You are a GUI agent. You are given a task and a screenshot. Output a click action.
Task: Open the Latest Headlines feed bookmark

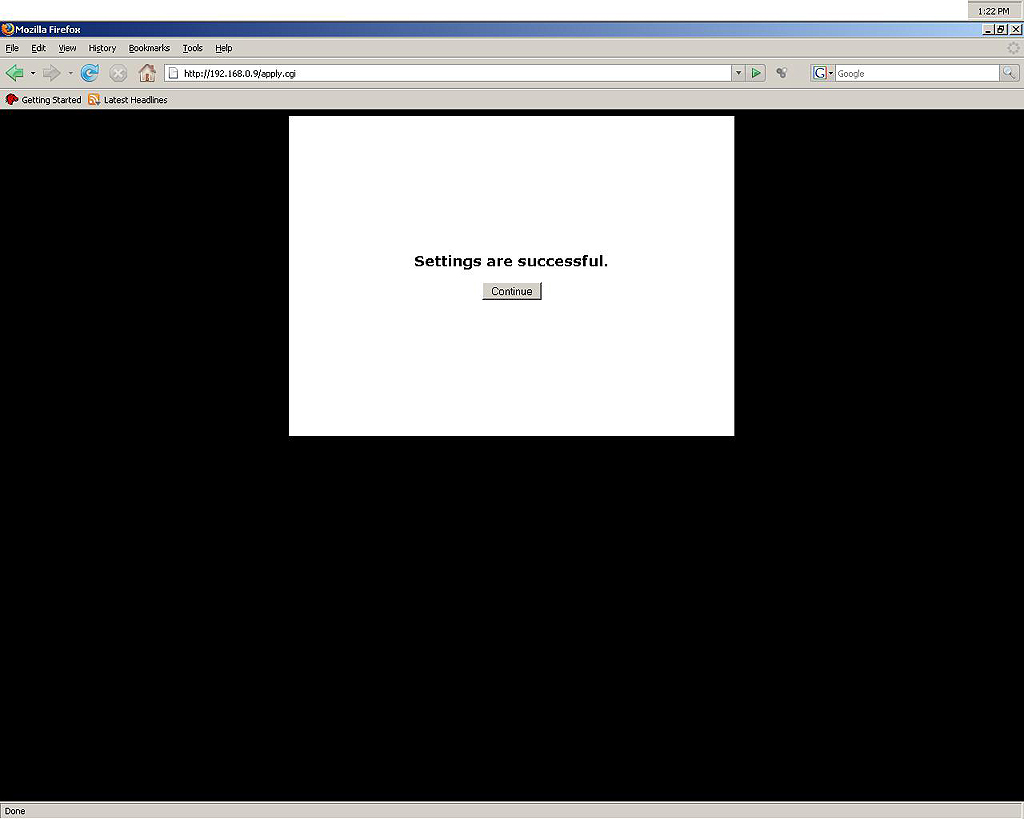[128, 100]
